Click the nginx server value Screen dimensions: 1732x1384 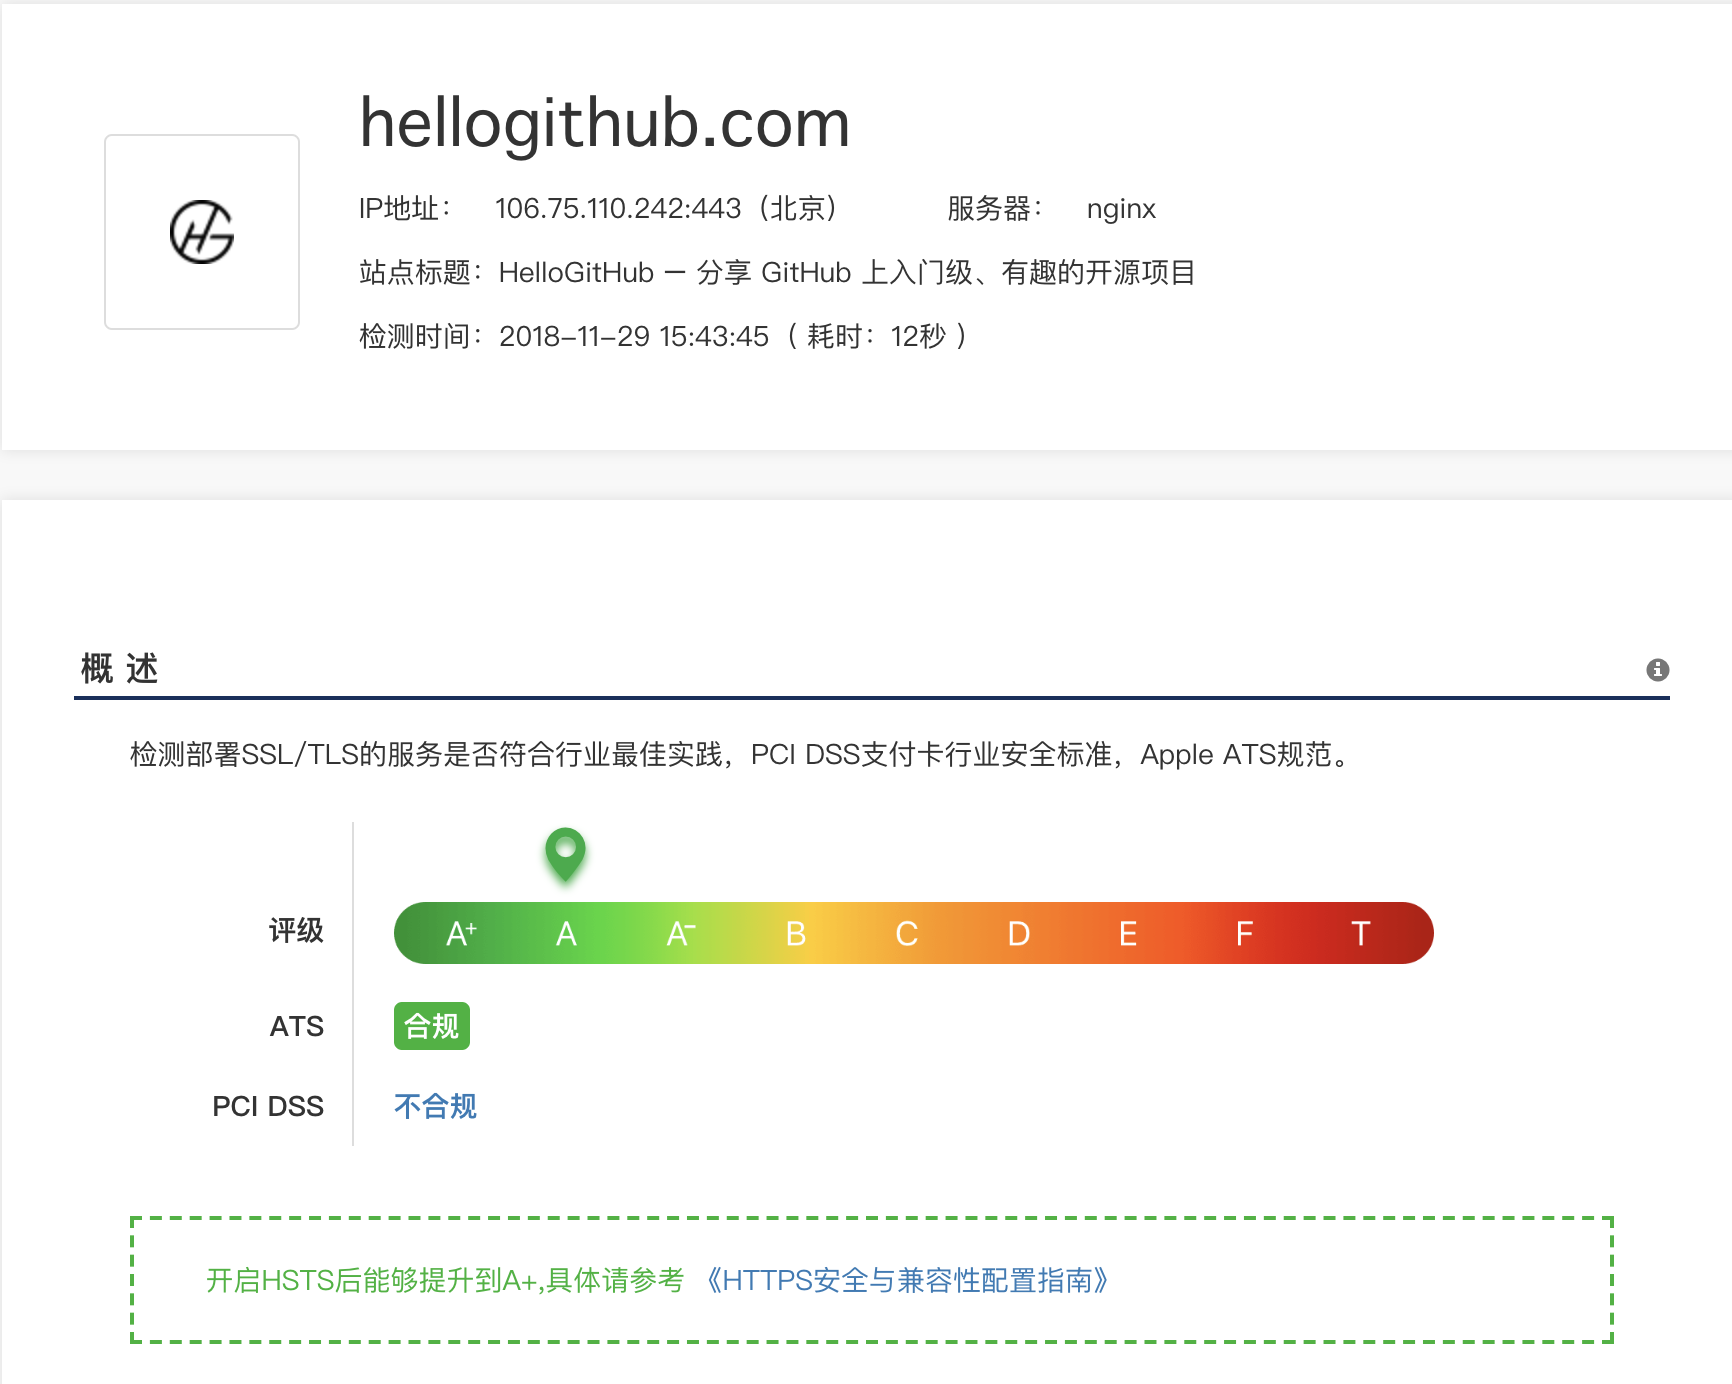point(1121,209)
